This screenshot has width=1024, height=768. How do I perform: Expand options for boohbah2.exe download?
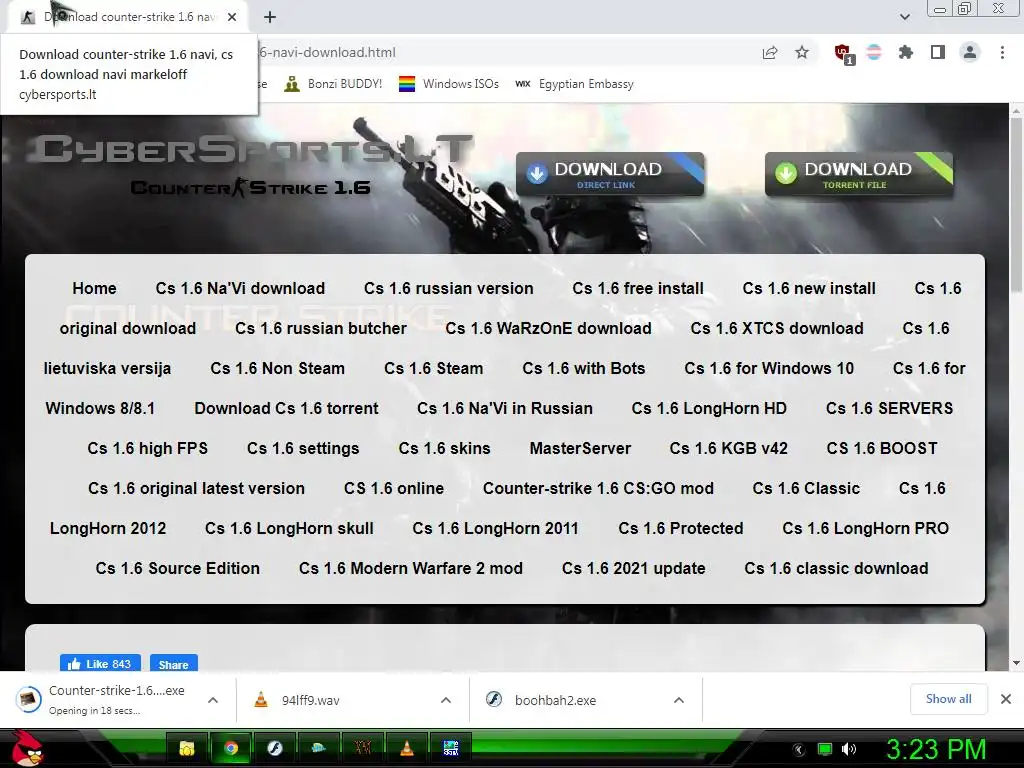click(x=679, y=700)
